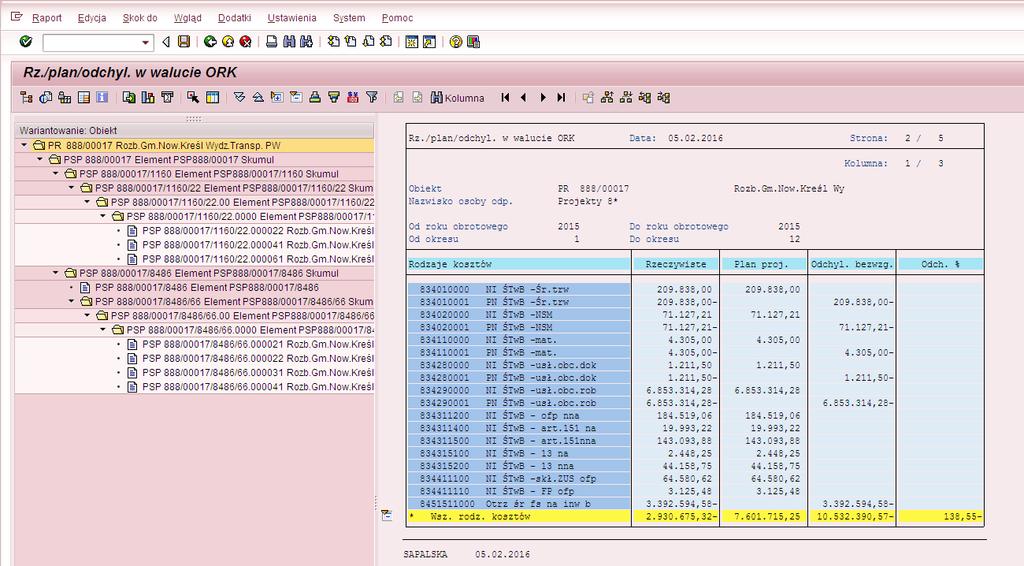Click the Print icon in standard toolbar
This screenshot has height=566, width=1024.
272,42
